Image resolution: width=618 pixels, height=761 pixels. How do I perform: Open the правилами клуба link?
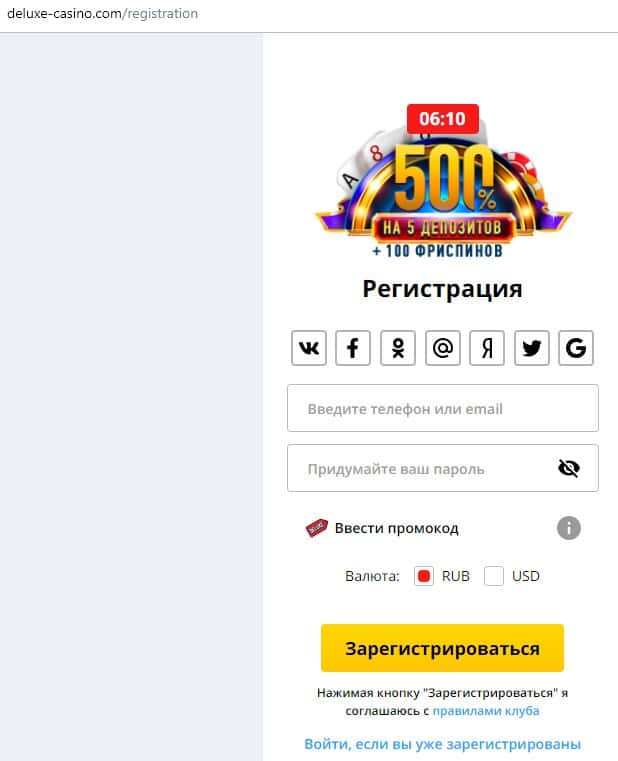click(x=486, y=711)
